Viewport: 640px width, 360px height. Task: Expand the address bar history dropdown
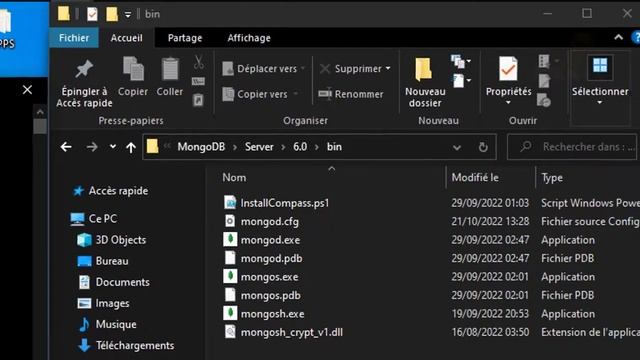click(457, 147)
